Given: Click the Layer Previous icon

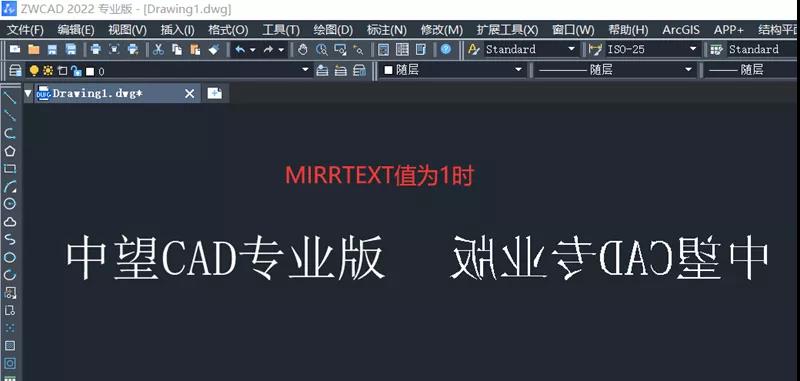Looking at the screenshot, I should point(340,70).
